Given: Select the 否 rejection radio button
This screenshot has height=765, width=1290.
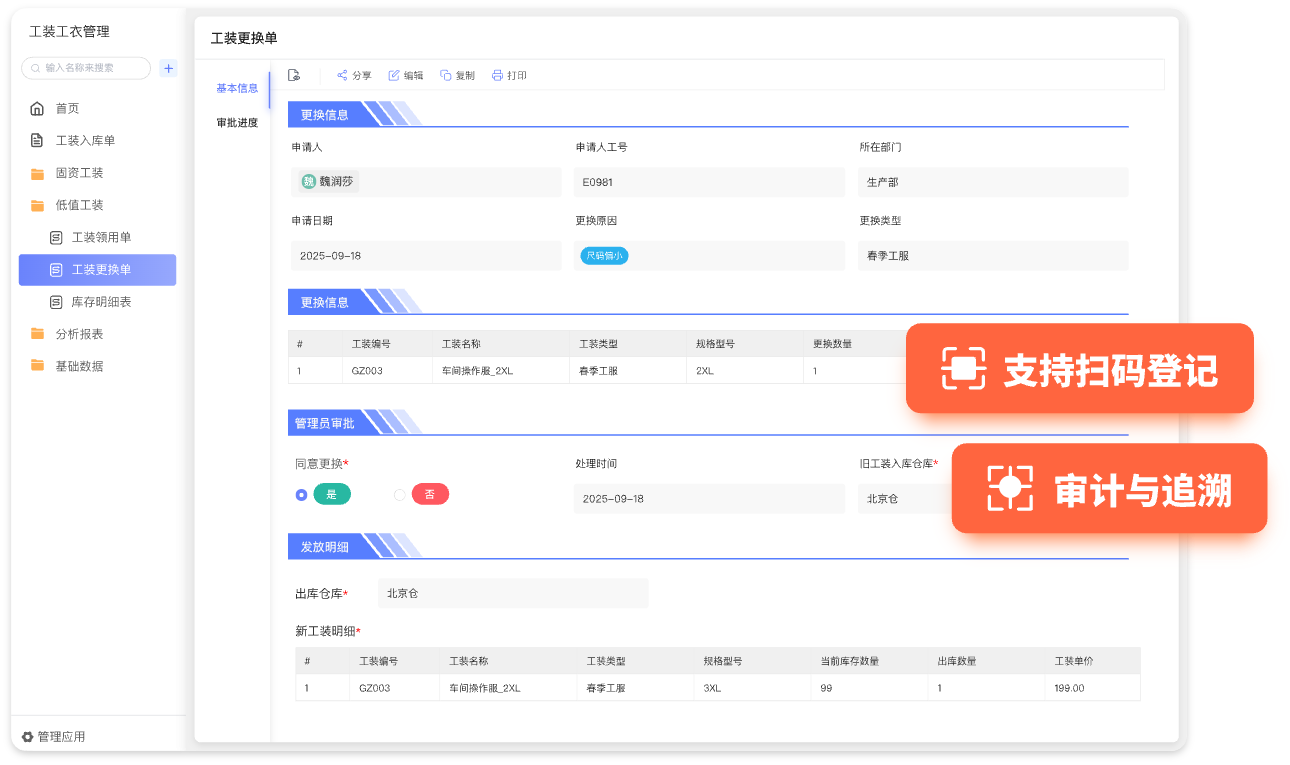Looking at the screenshot, I should coord(400,494).
